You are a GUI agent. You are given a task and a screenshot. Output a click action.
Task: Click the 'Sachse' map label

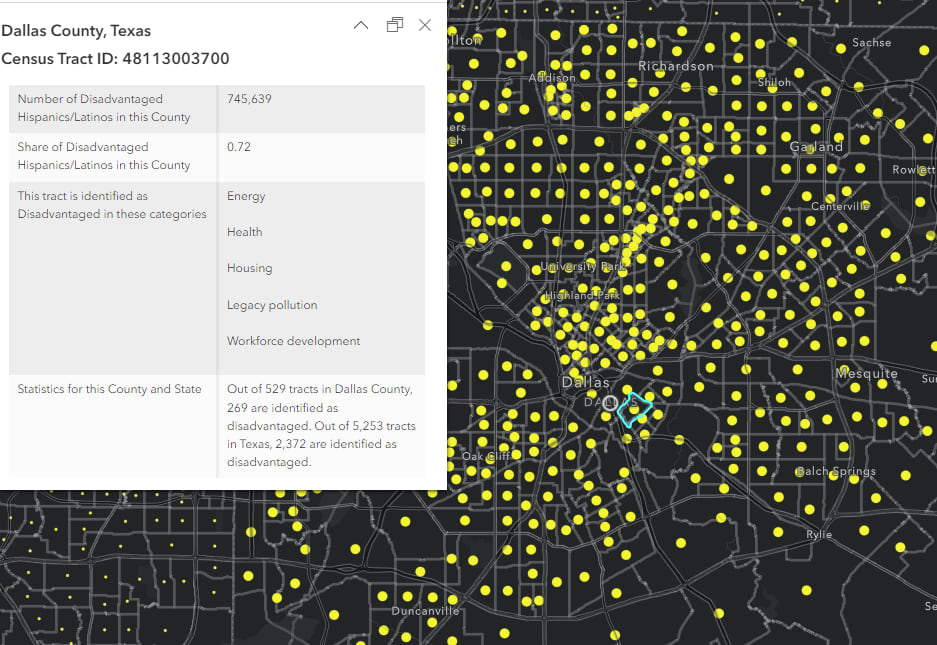871,42
